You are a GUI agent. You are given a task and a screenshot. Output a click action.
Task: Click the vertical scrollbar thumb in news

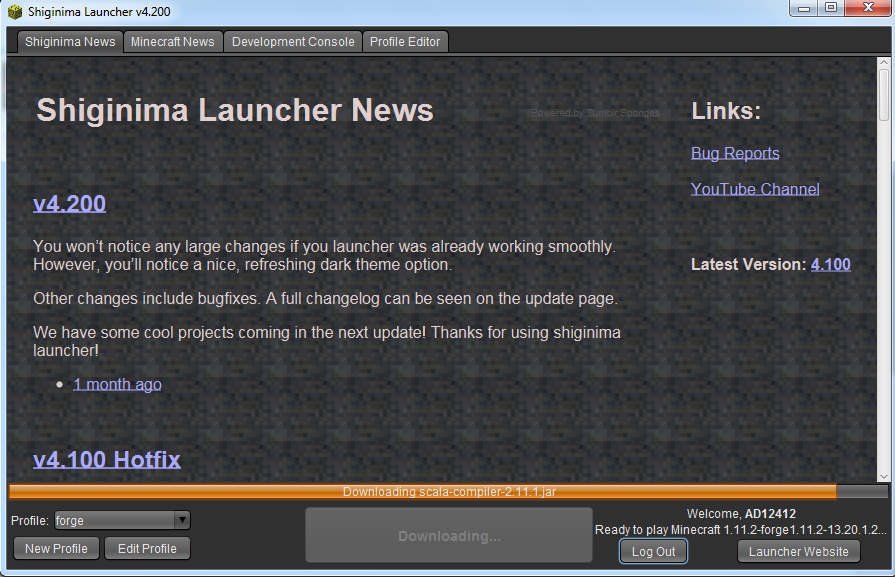[x=884, y=94]
